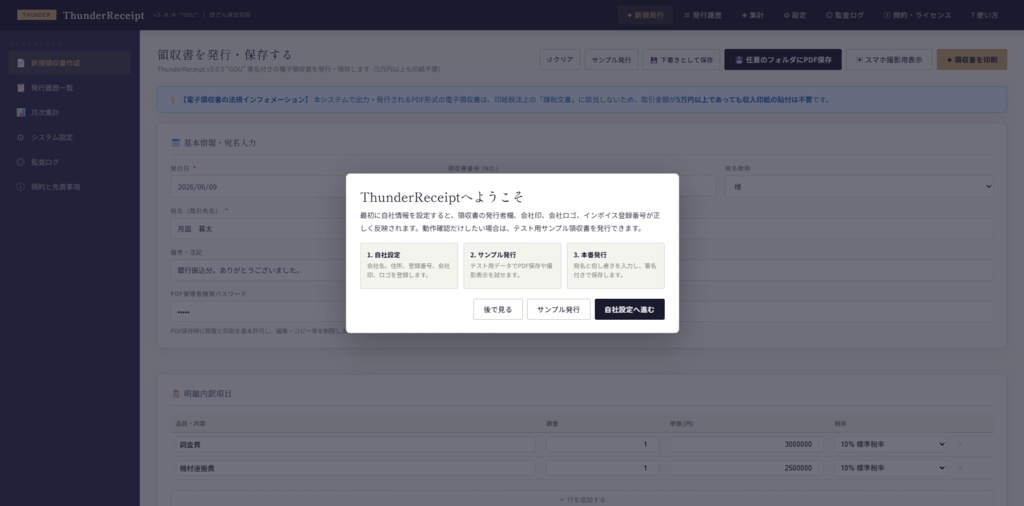
Task: Click the 発行履歴一覧 sidebar icon
Action: pos(21,88)
